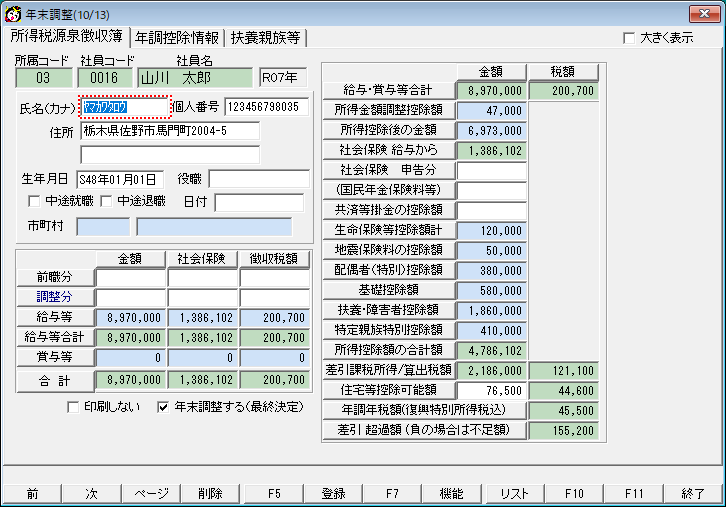Click the 生年月日 date field
726x507 pixels.
119,180
